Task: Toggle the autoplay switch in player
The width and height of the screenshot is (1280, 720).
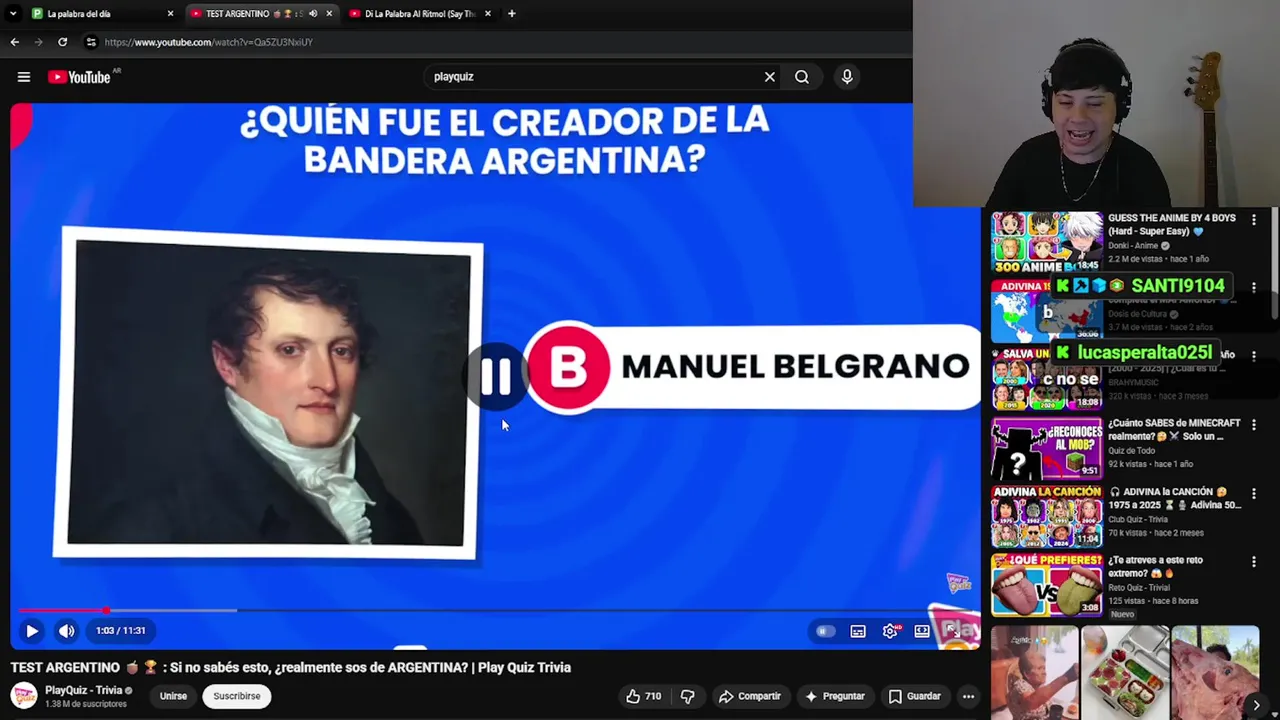Action: (x=825, y=631)
